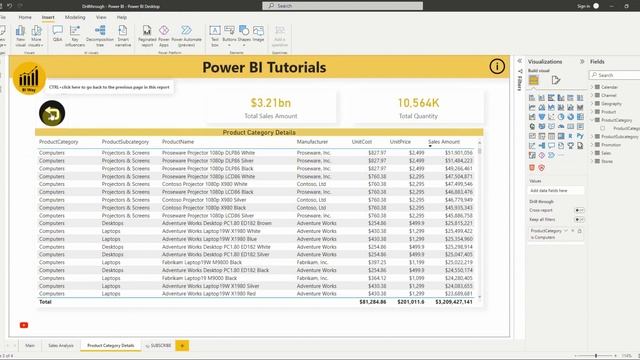Choose the Pie chart visualization type
The height and width of the screenshot is (360, 640).
pos(561,117)
